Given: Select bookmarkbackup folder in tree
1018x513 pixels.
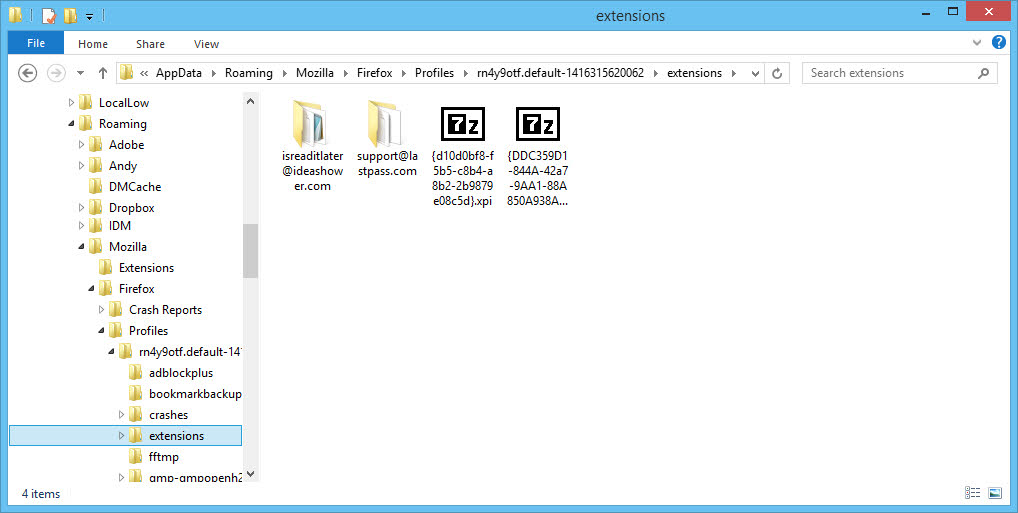Looking at the screenshot, I should [195, 394].
